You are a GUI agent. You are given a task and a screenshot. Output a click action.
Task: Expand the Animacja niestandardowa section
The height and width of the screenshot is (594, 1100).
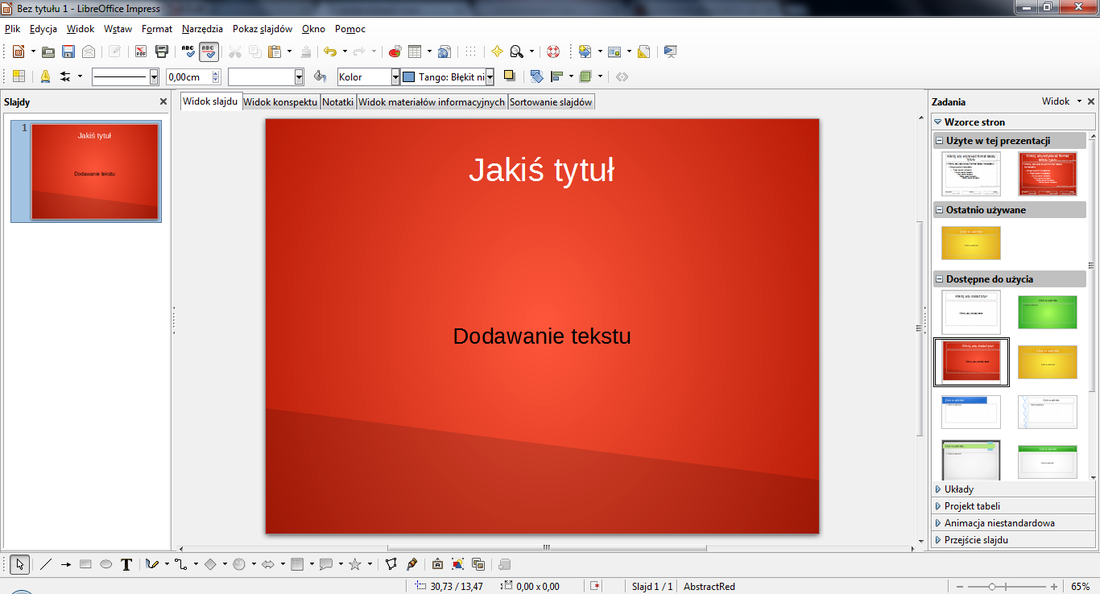pos(938,523)
